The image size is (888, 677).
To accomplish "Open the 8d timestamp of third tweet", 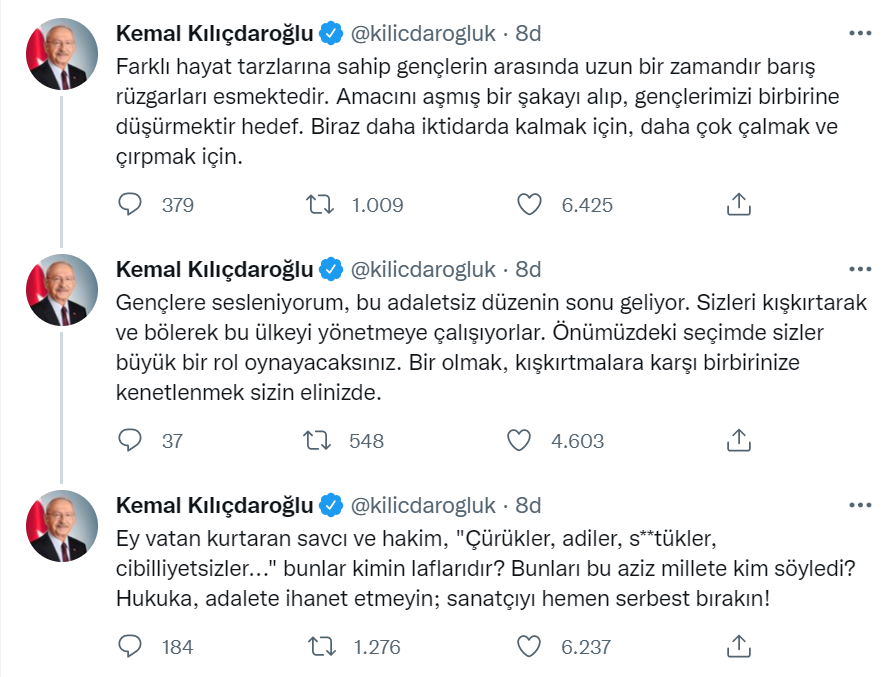I will pyautogui.click(x=528, y=504).
